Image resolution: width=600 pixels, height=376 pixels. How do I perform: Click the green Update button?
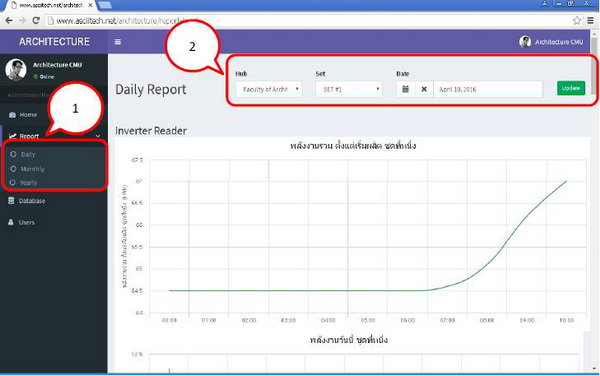[571, 88]
